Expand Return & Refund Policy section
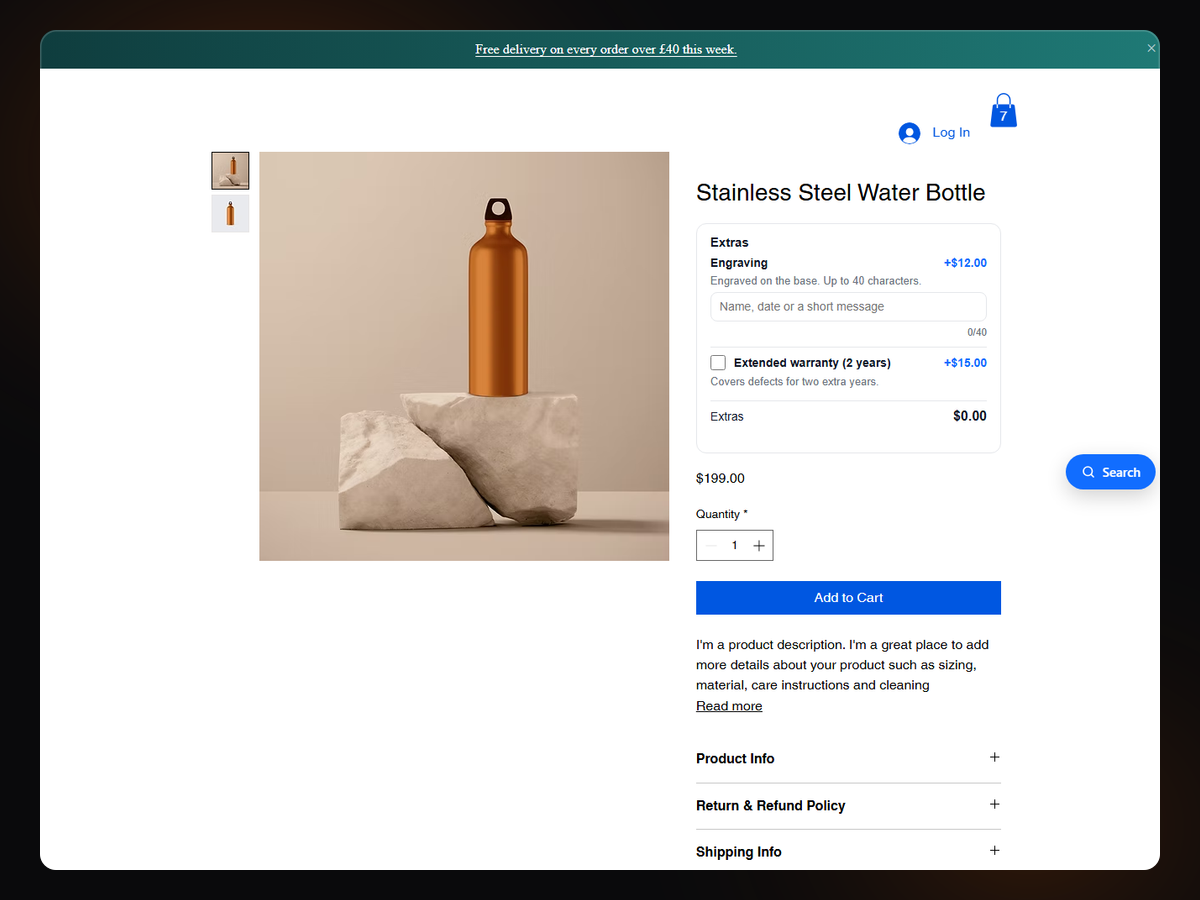The image size is (1200, 900). pyautogui.click(x=848, y=805)
